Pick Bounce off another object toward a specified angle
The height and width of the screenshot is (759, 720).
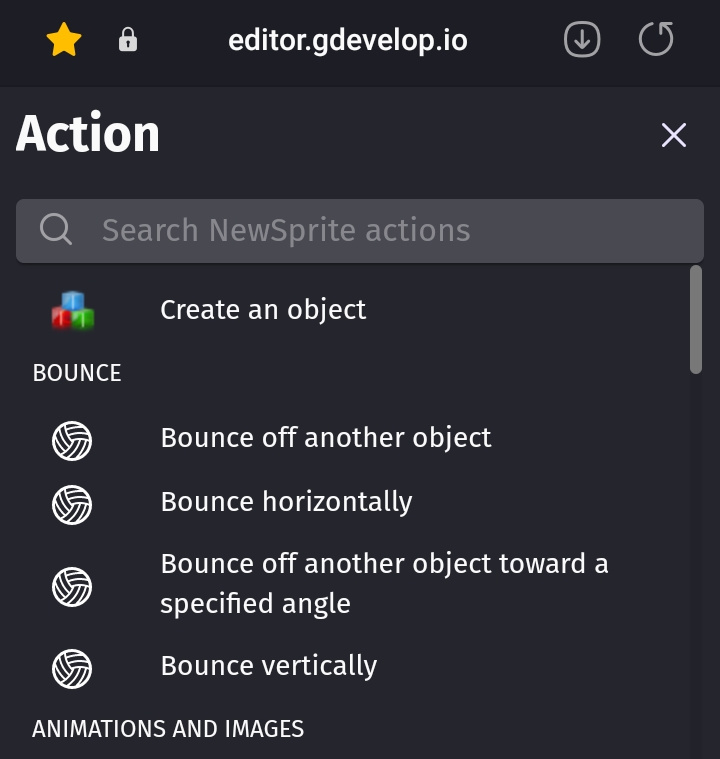(x=384, y=584)
